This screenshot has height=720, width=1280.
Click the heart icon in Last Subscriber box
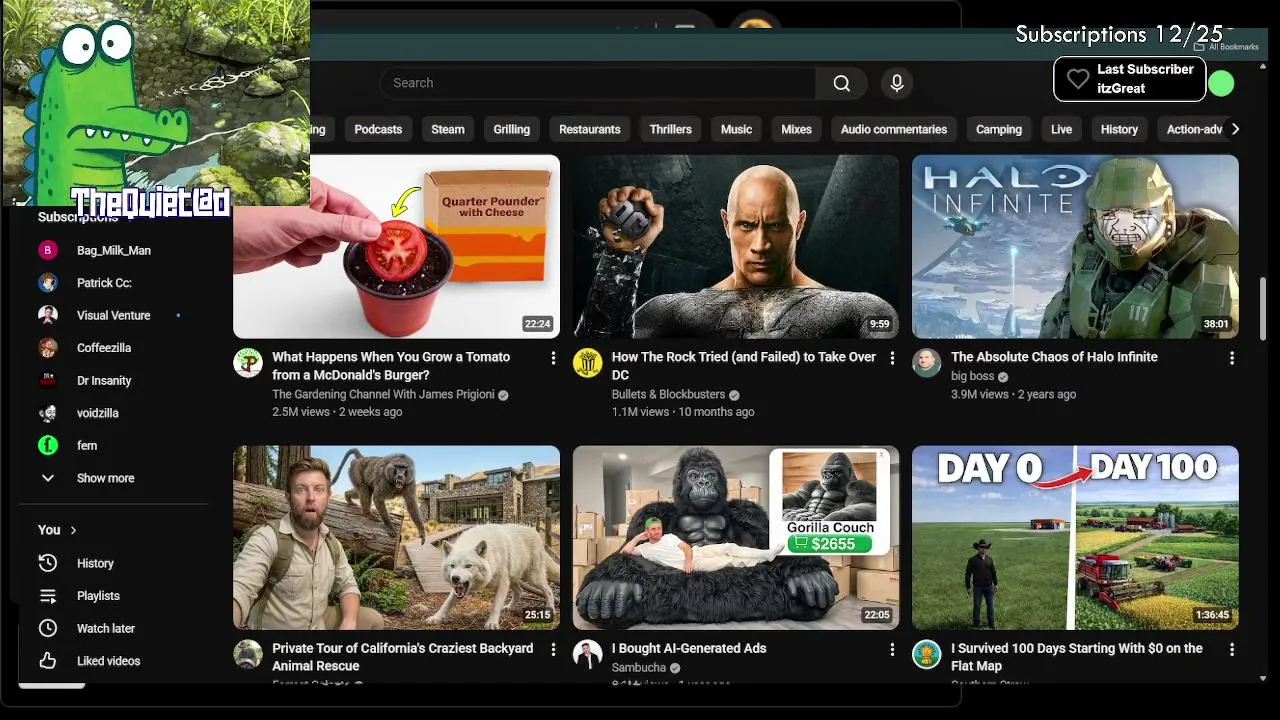click(1078, 79)
